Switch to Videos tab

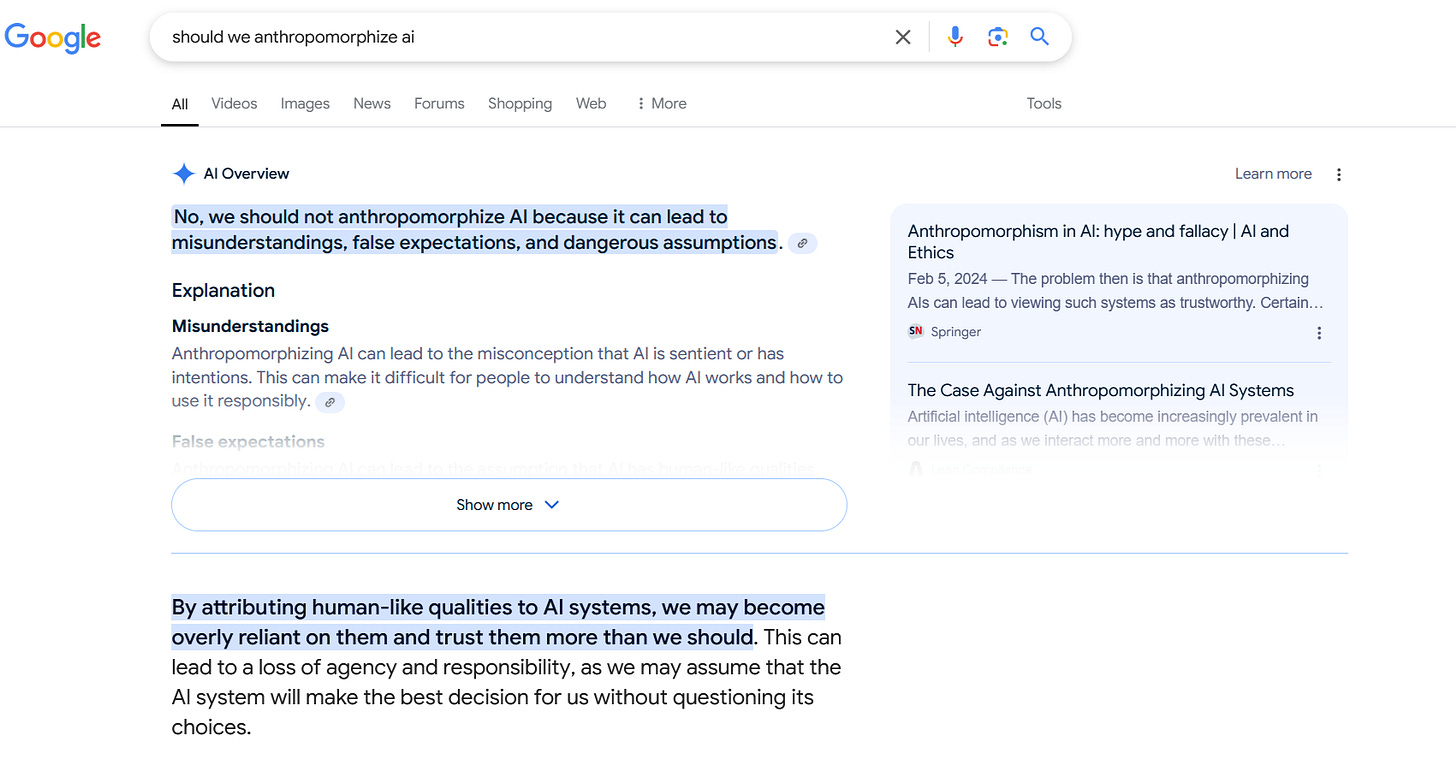pyautogui.click(x=234, y=103)
